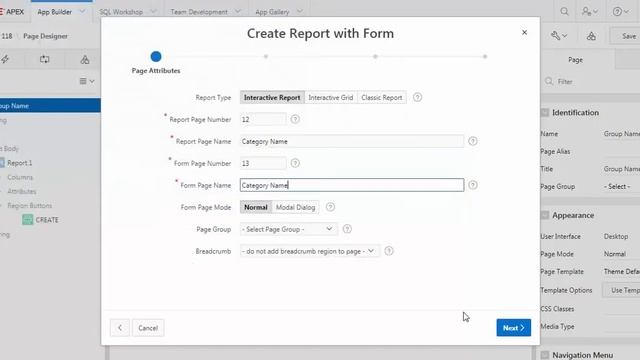Open help for Breadcrumb field
Viewport: 640px width, 360px height.
click(x=389, y=251)
